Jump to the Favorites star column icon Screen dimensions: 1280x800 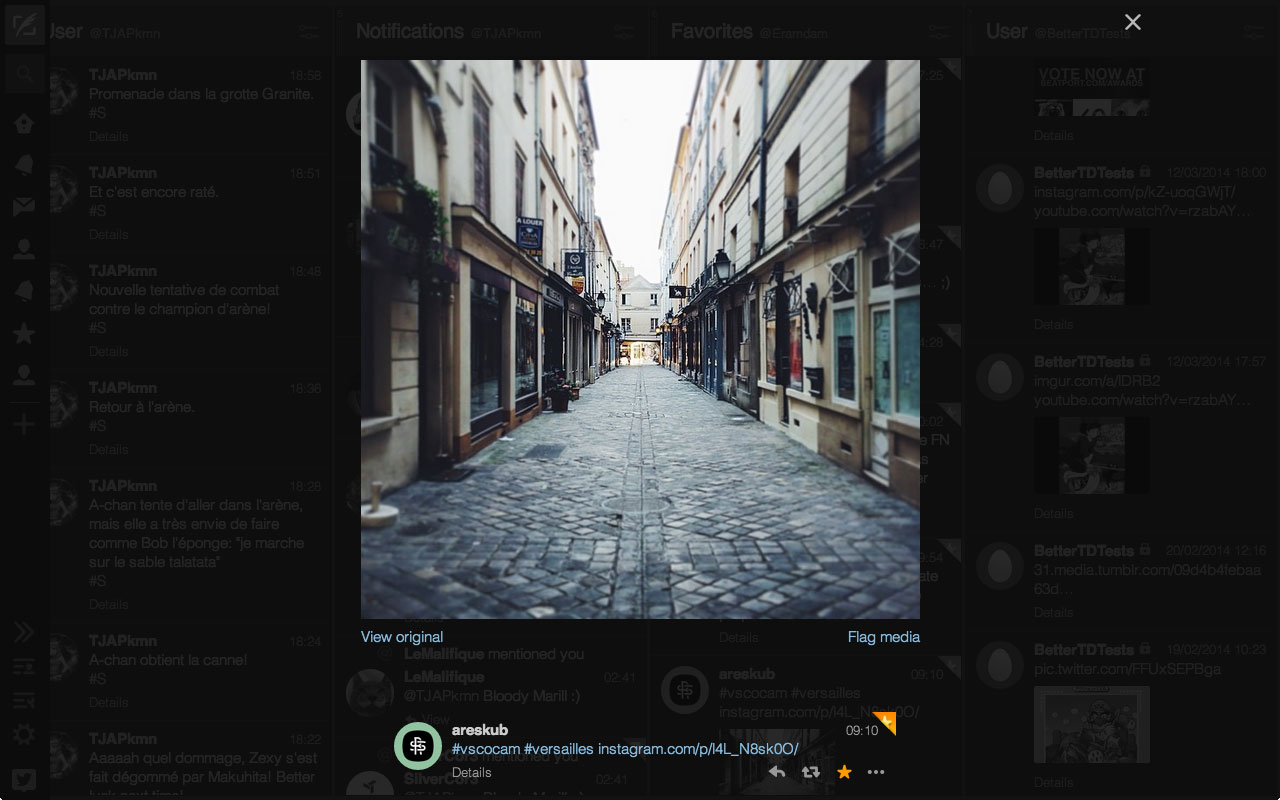[24, 334]
